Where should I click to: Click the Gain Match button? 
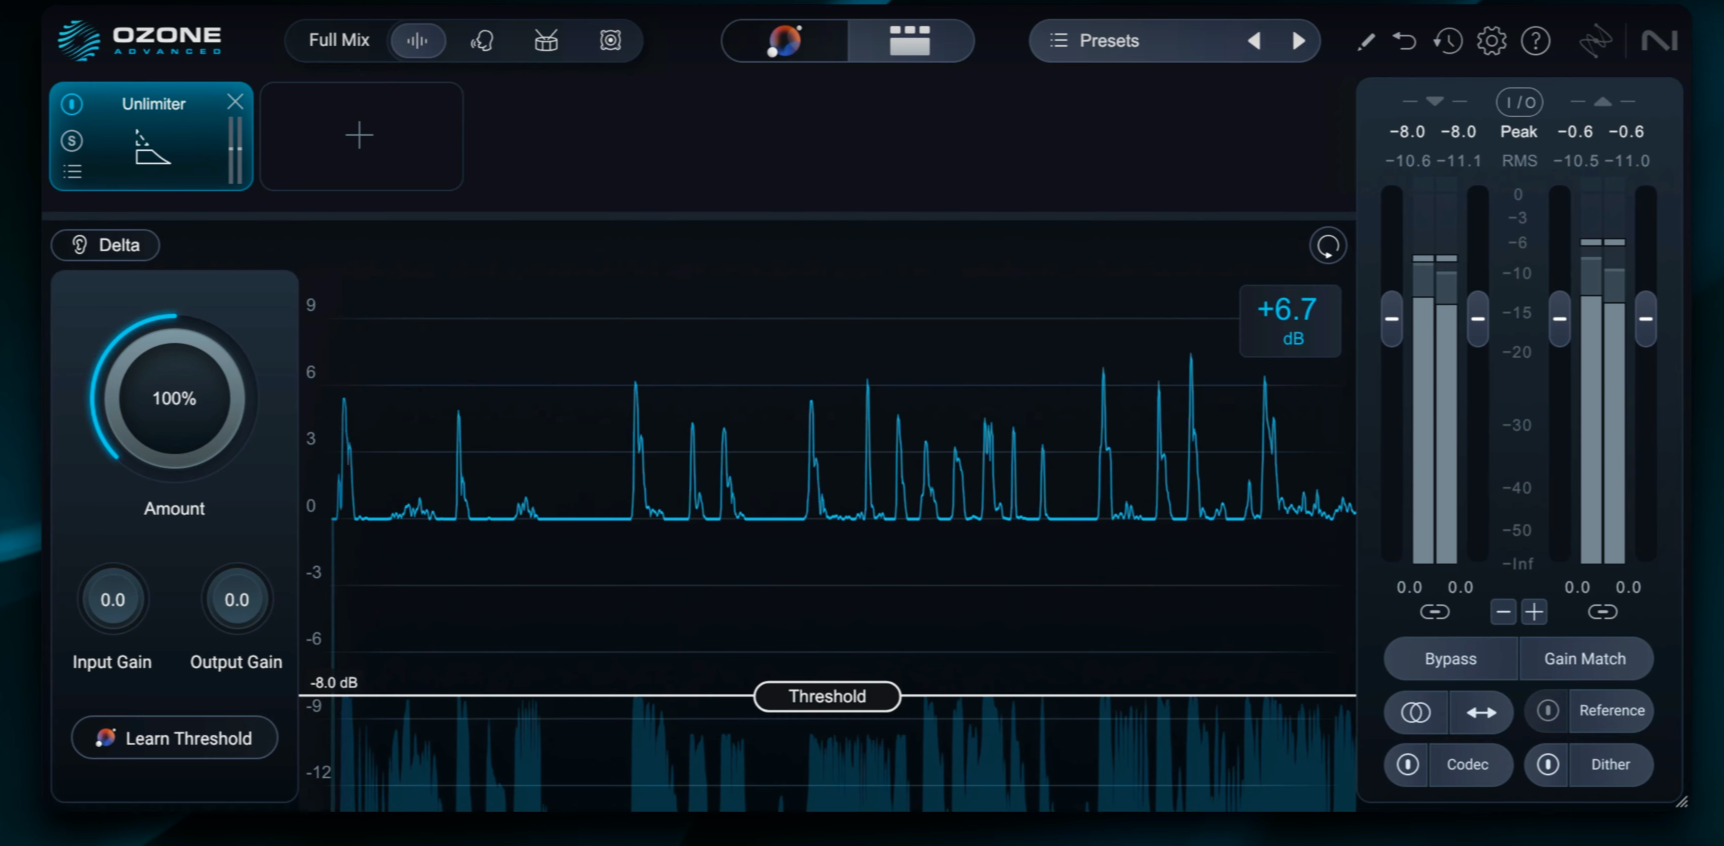tap(1585, 659)
